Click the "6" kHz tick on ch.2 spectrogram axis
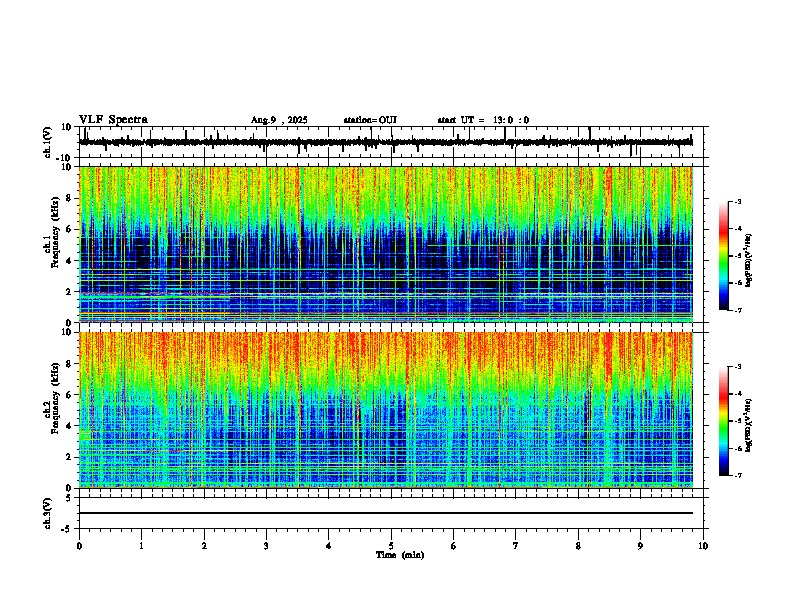Image resolution: width=792 pixels, height=612 pixels. [x=70, y=394]
